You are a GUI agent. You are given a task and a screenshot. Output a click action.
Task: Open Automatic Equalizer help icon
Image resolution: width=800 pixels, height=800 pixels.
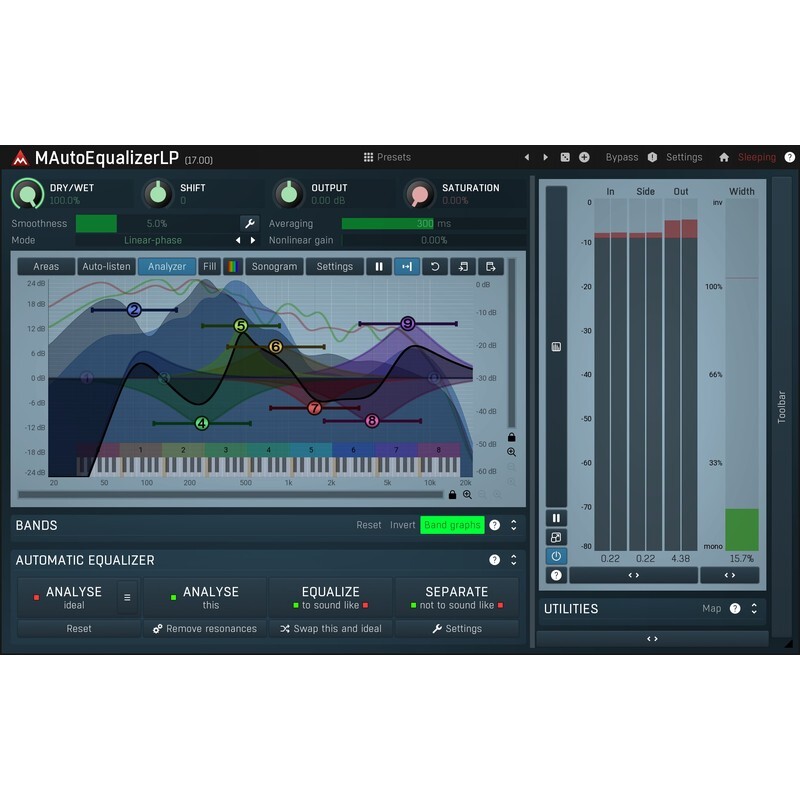(494, 560)
